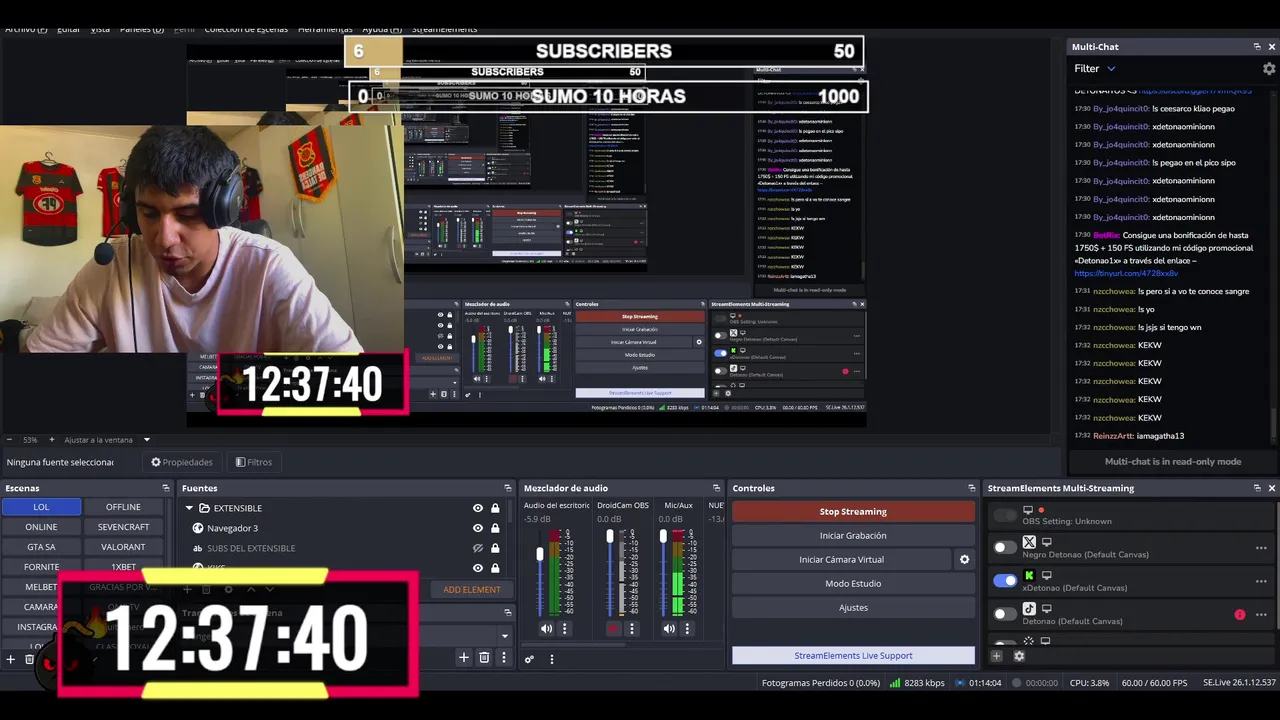The height and width of the screenshot is (720, 1280).
Task: Enter Modo Estudio
Action: click(853, 584)
